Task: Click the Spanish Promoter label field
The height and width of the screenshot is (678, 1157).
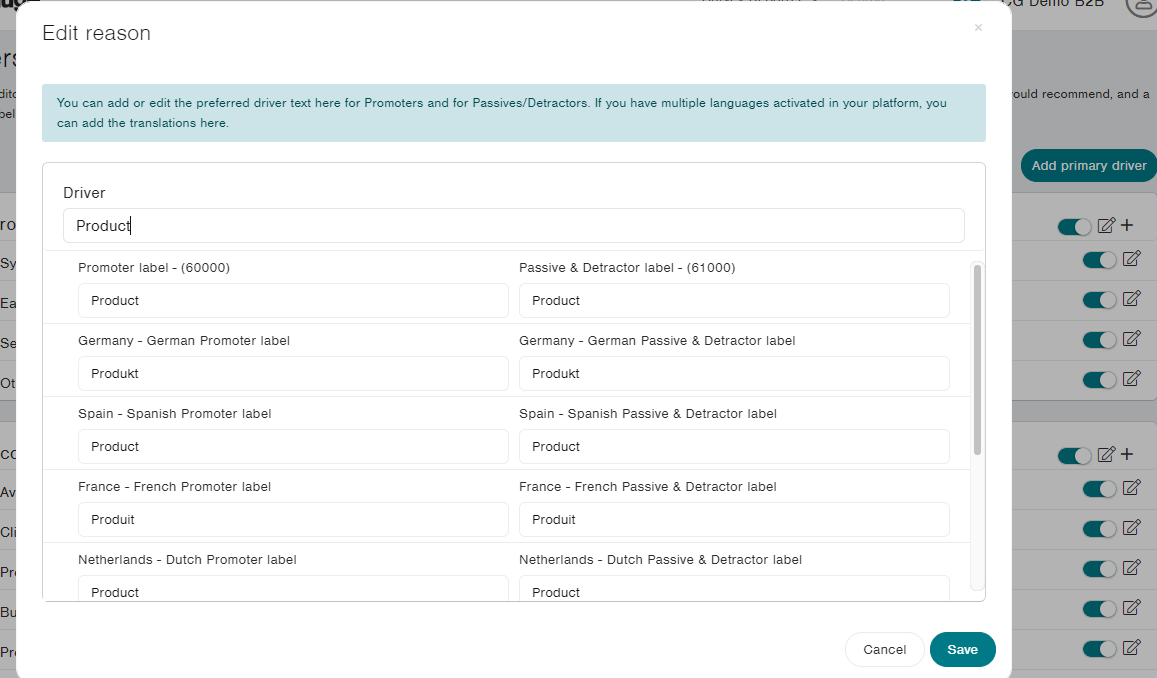Action: [293, 447]
